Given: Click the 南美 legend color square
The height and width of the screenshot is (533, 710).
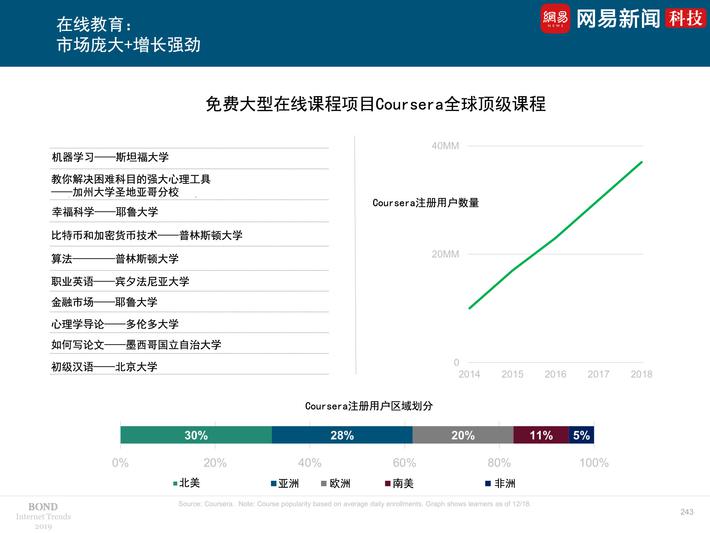Looking at the screenshot, I should pyautogui.click(x=386, y=483).
